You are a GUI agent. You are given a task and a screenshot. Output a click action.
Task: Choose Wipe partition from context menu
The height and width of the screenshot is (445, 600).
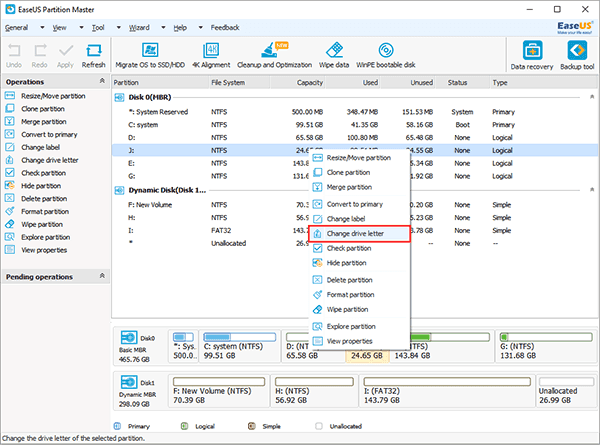(360, 309)
